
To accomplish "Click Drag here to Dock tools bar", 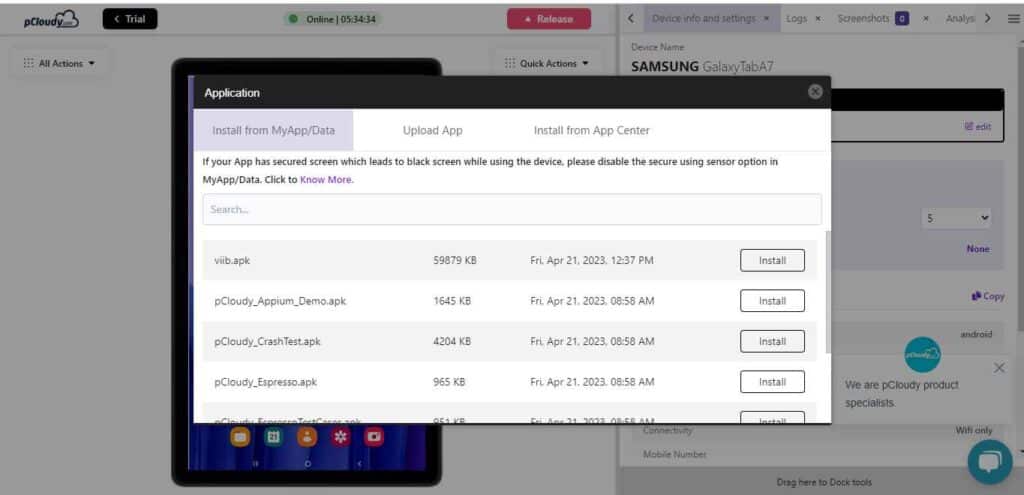I will click(x=824, y=483).
